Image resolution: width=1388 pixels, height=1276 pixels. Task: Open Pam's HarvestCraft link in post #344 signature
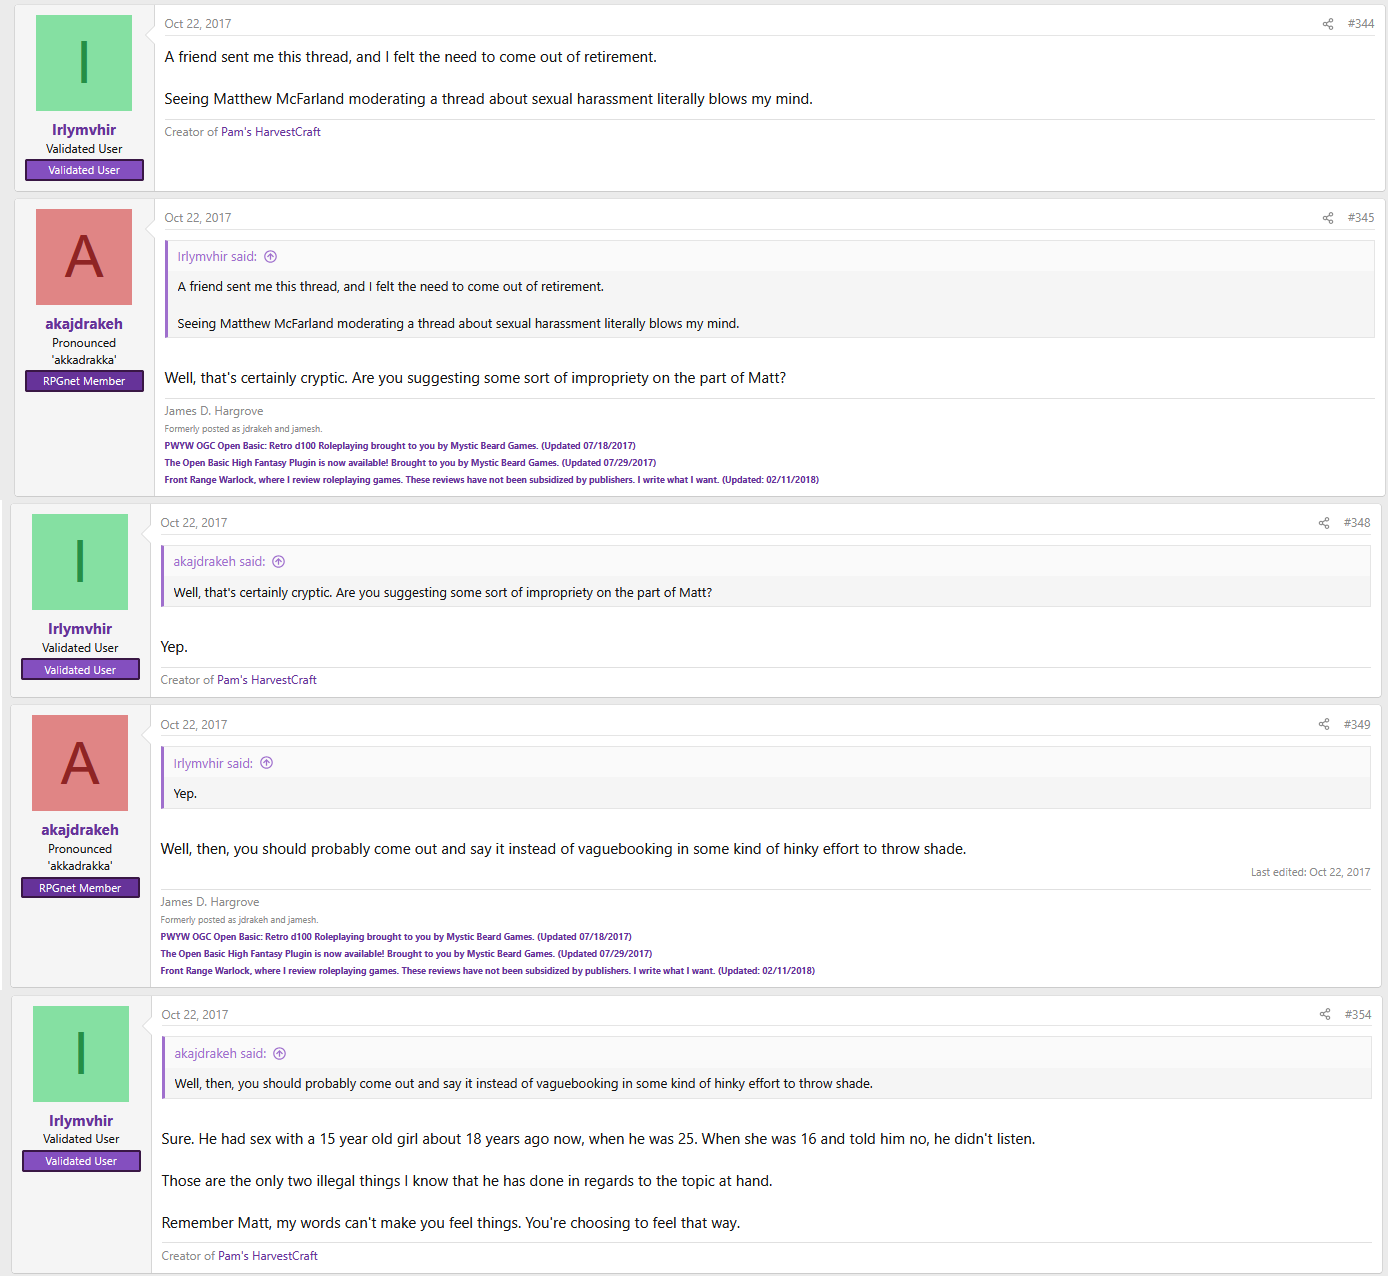[271, 132]
